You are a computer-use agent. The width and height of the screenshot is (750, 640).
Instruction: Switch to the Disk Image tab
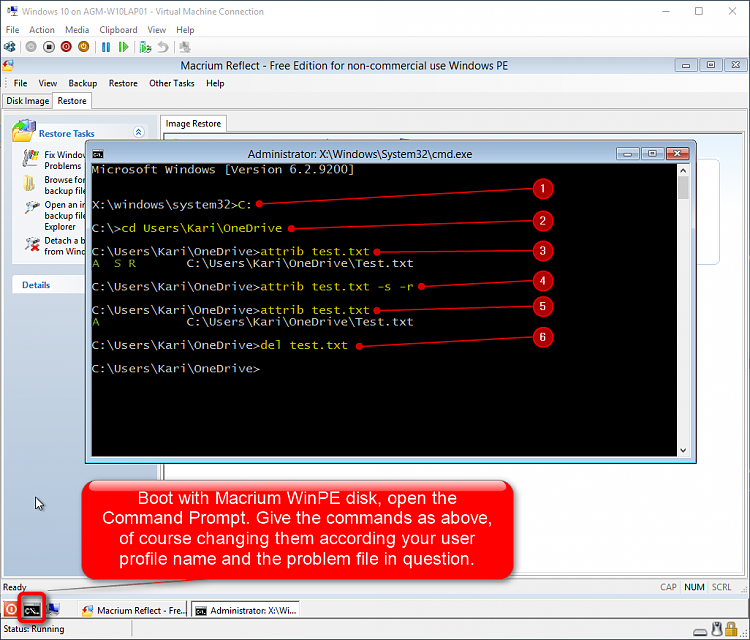27,101
